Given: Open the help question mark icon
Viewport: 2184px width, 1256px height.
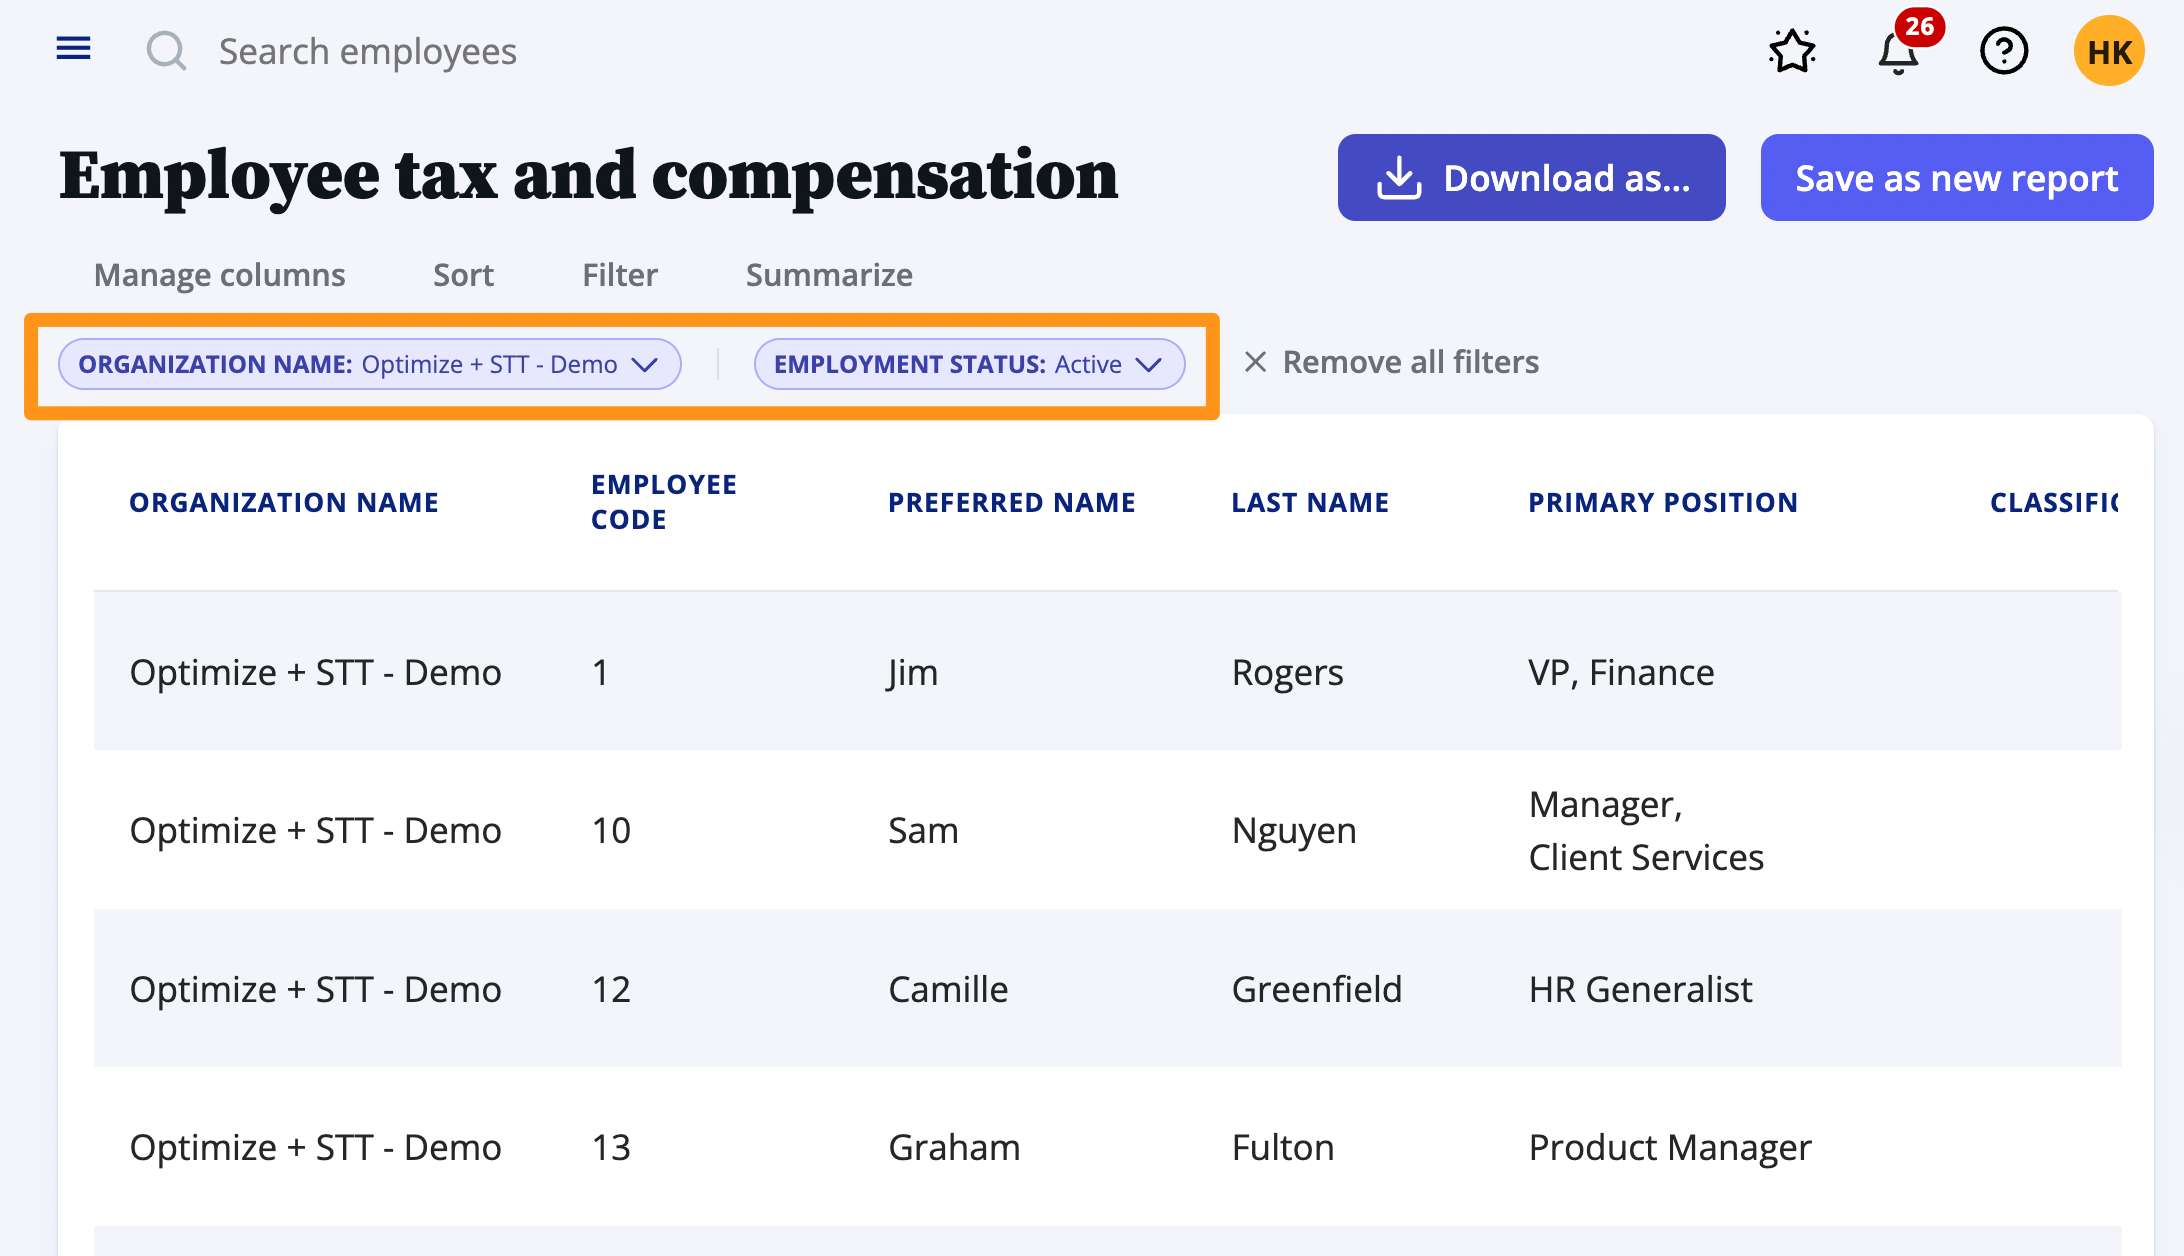Looking at the screenshot, I should click(x=2004, y=51).
